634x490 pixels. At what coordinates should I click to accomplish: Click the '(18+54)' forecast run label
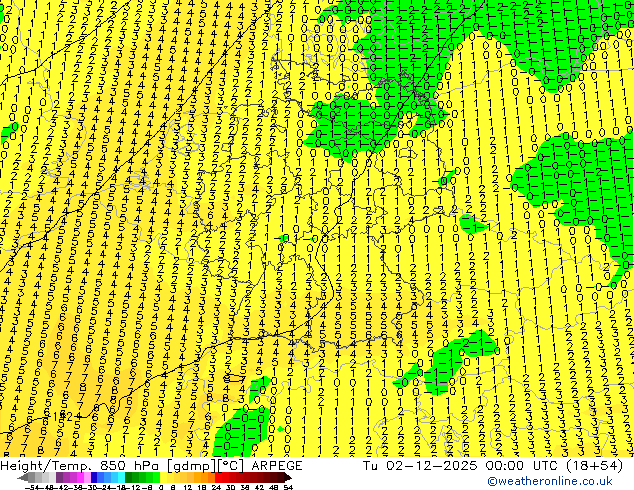(595, 466)
